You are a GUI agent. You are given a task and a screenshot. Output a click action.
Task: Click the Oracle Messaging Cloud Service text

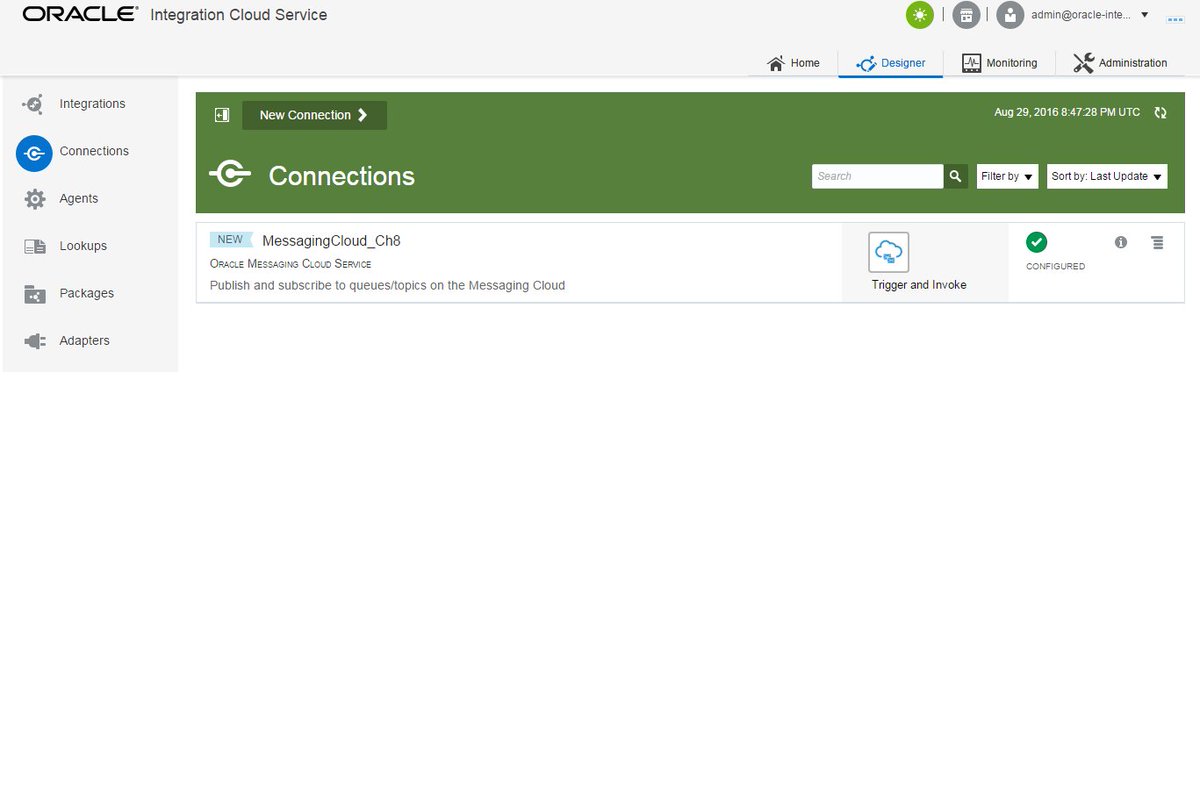(290, 264)
